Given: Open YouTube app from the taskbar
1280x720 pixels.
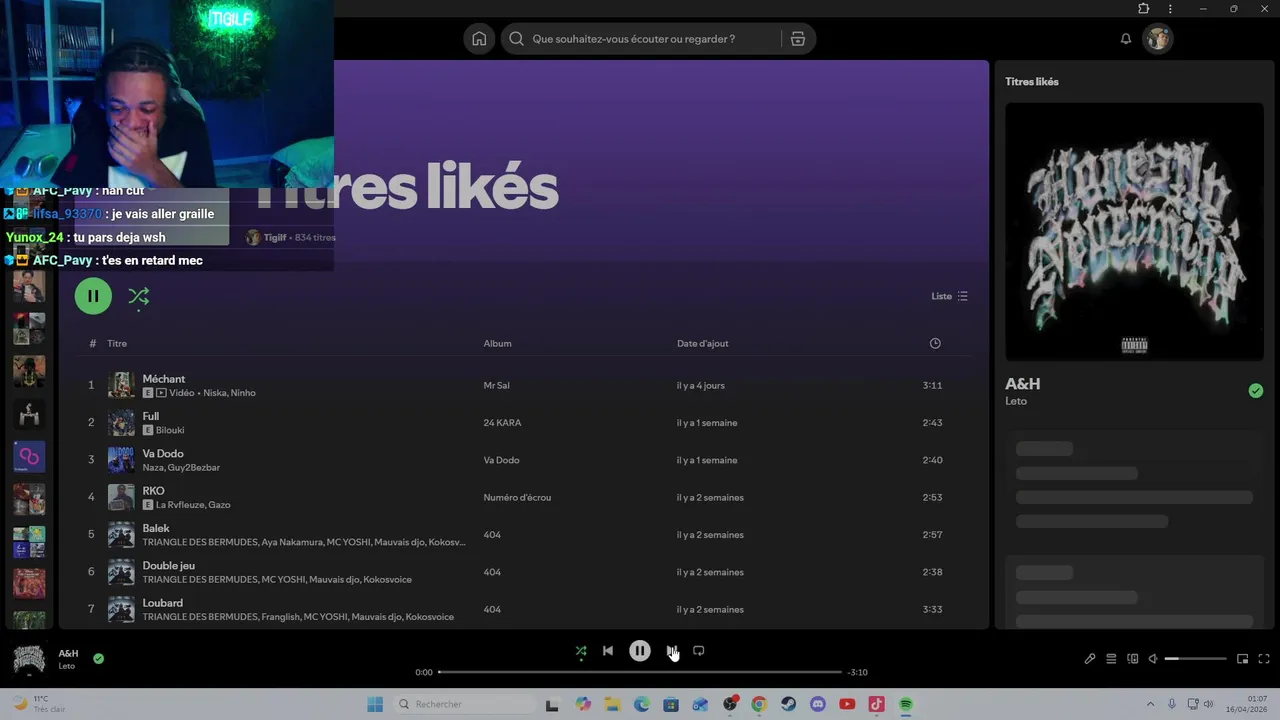Looking at the screenshot, I should 847,704.
